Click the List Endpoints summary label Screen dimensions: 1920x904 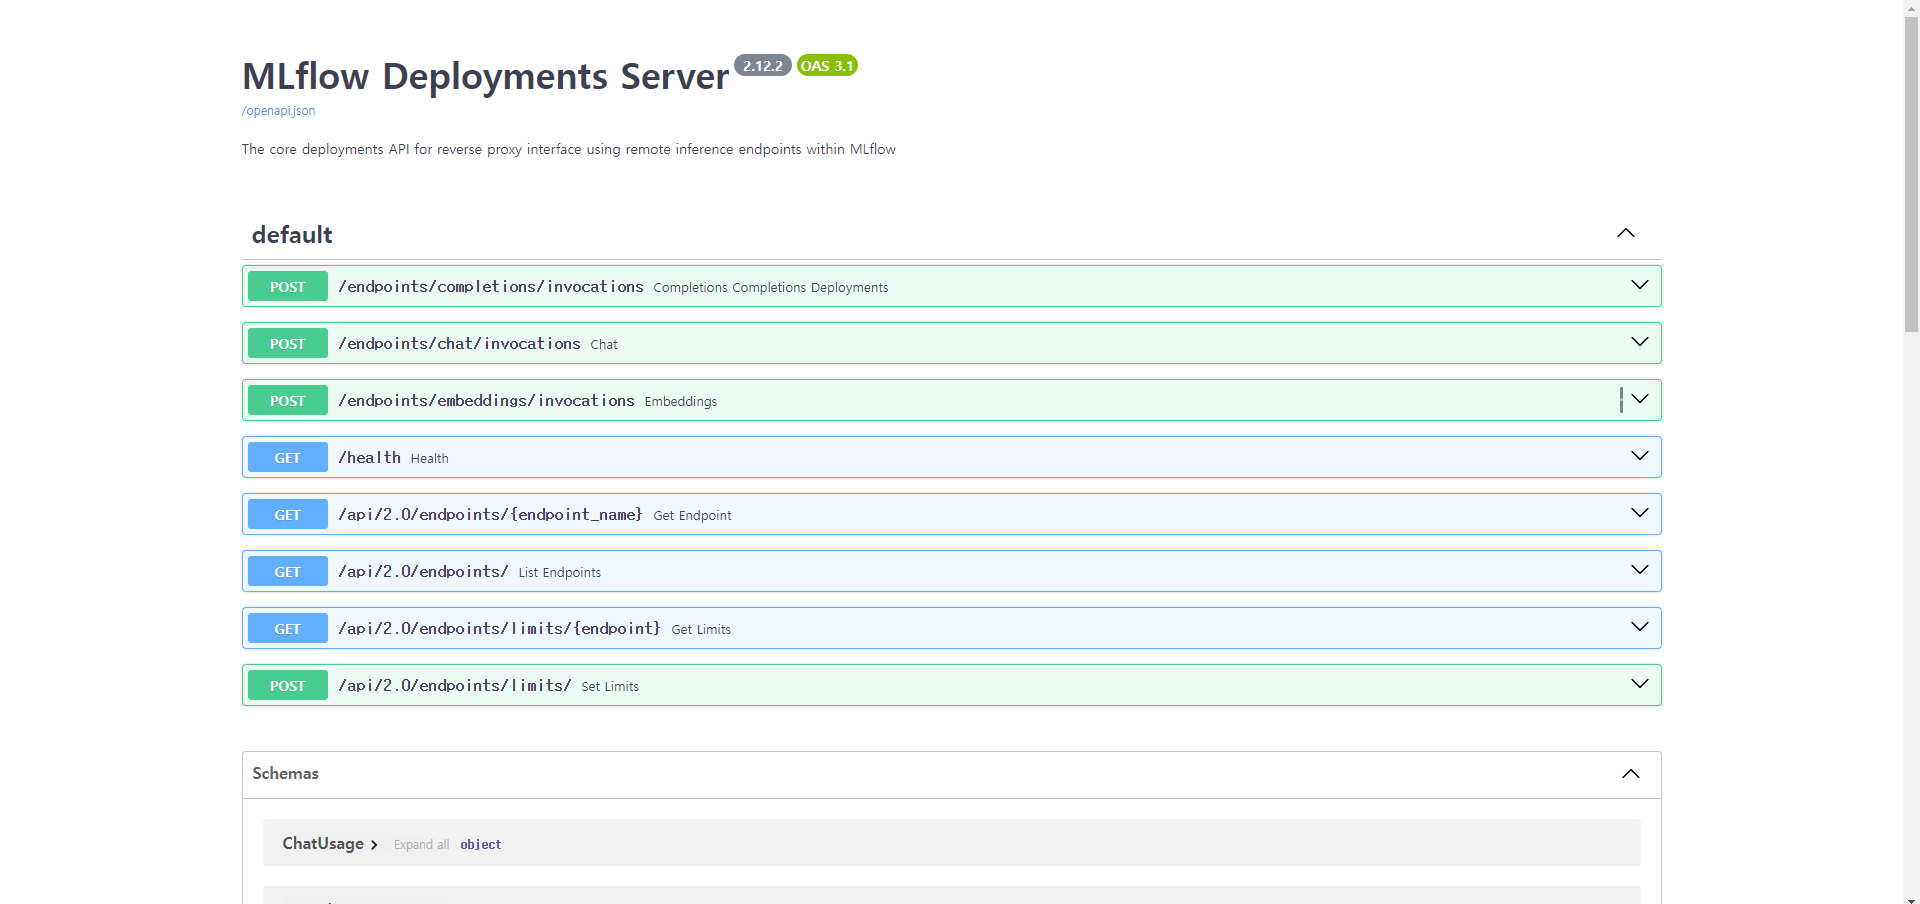tap(560, 573)
